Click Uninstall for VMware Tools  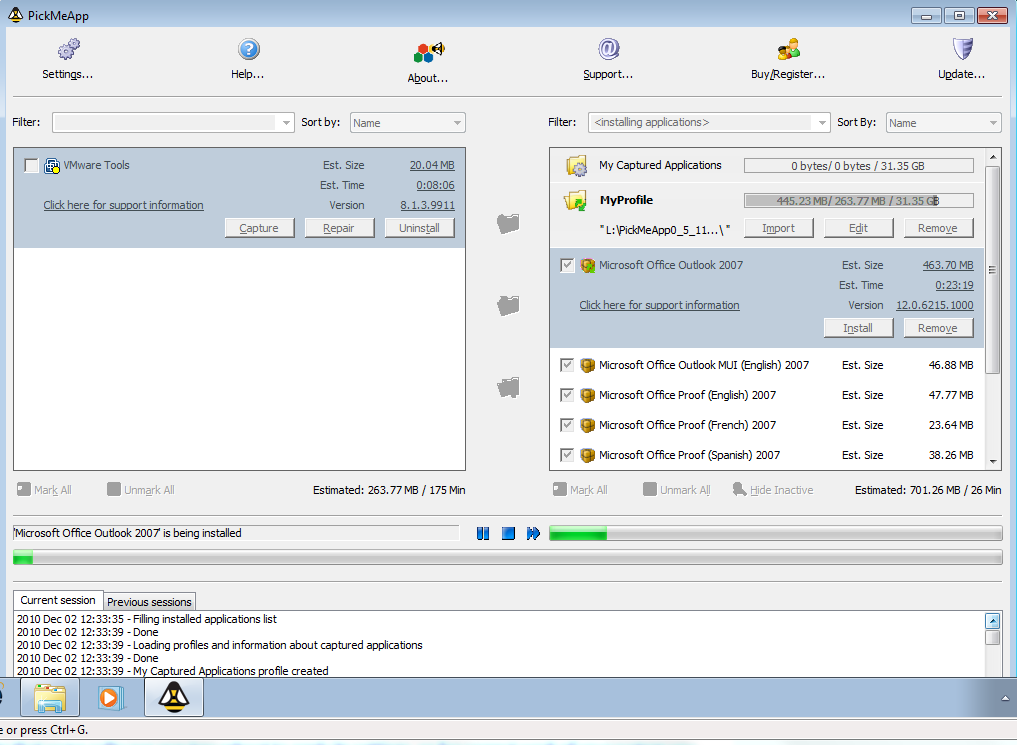coord(420,228)
